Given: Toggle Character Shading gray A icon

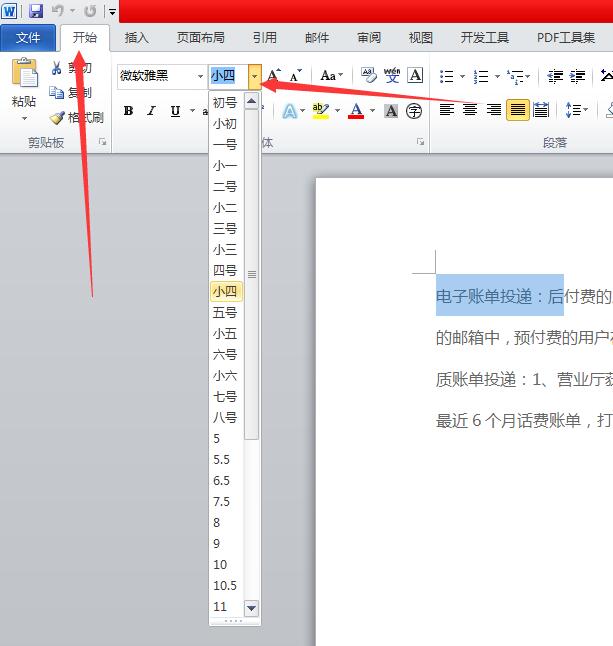Looking at the screenshot, I should tap(391, 111).
